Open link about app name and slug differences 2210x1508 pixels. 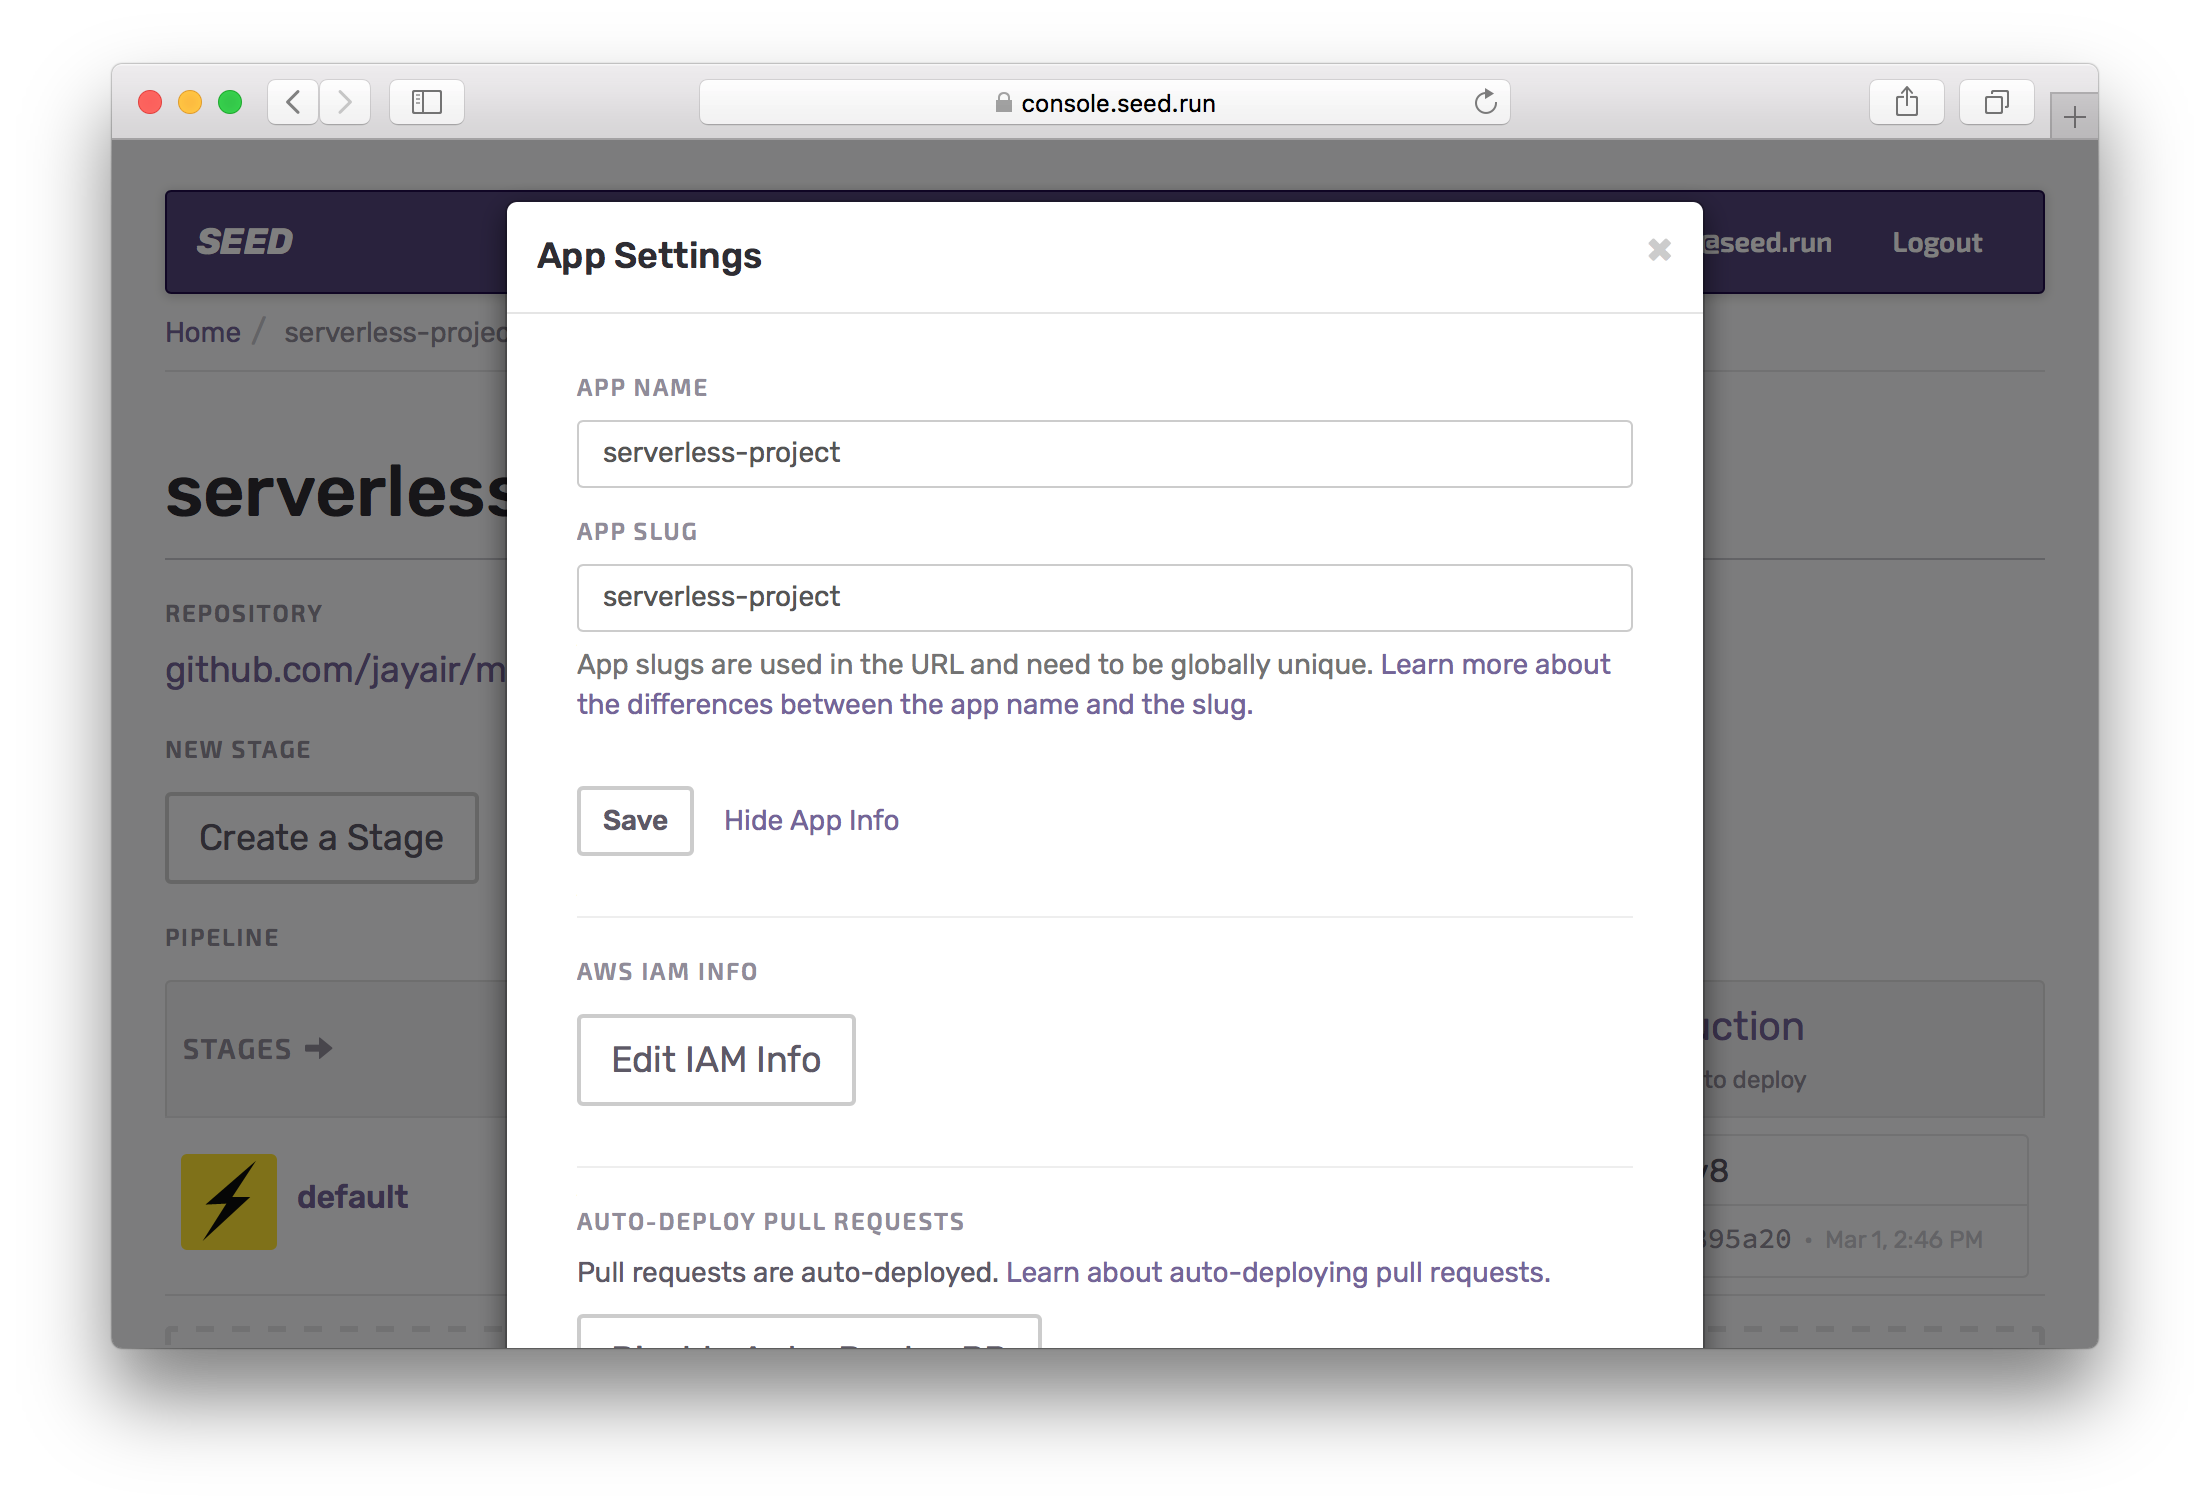click(914, 704)
